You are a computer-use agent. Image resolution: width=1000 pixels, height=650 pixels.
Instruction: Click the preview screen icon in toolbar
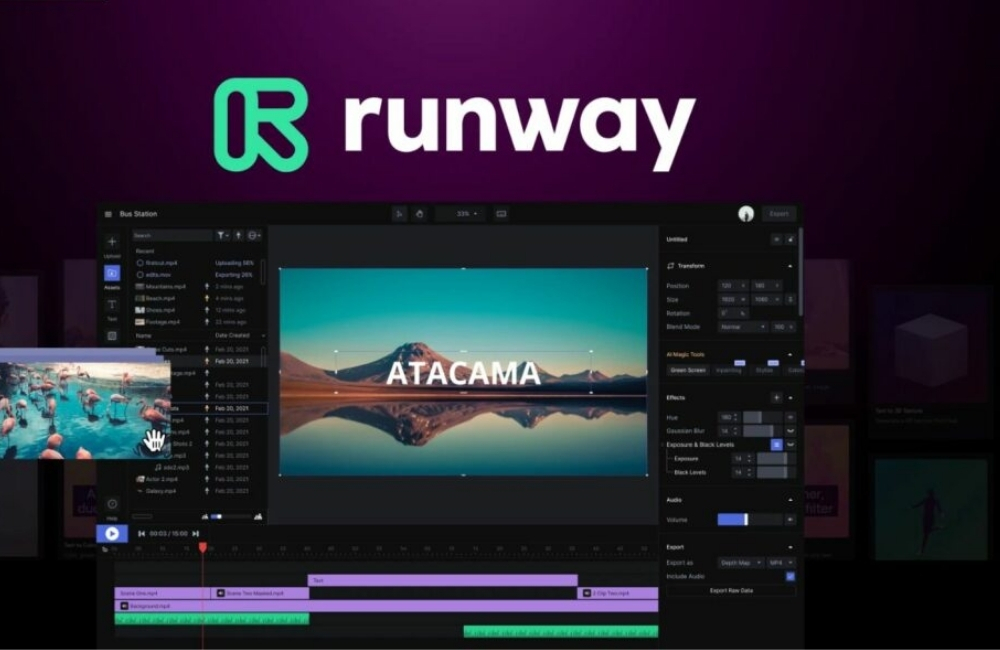(x=501, y=214)
